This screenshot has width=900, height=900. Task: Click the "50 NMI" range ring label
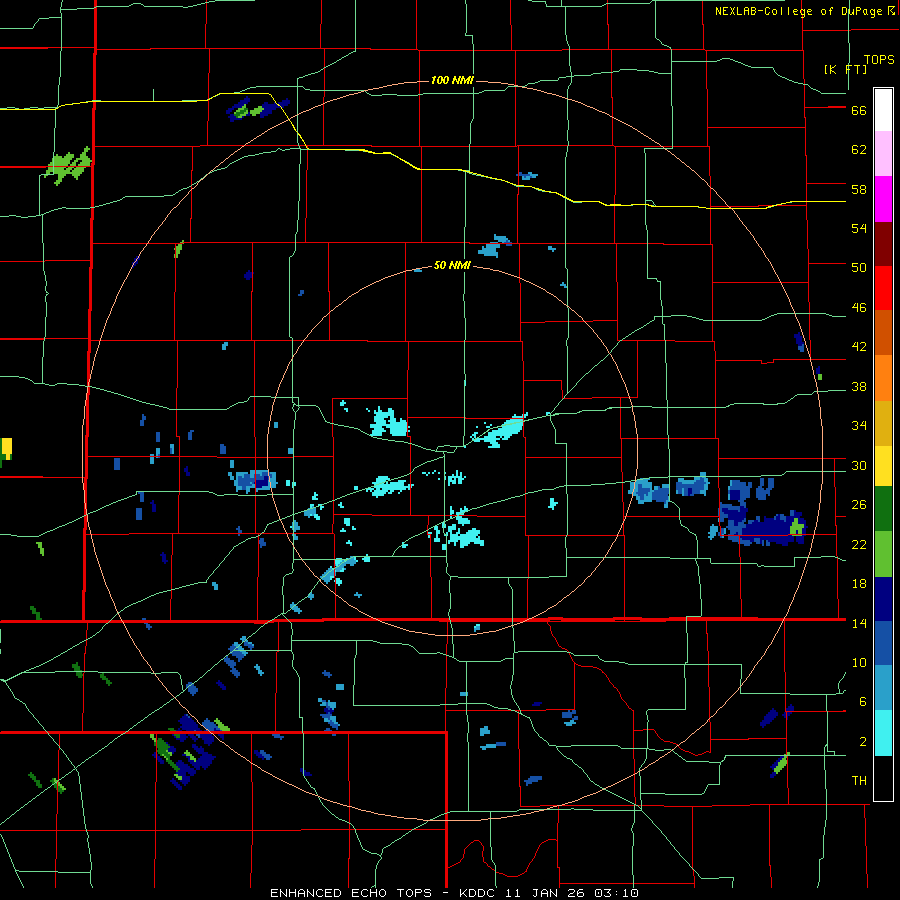tap(452, 265)
